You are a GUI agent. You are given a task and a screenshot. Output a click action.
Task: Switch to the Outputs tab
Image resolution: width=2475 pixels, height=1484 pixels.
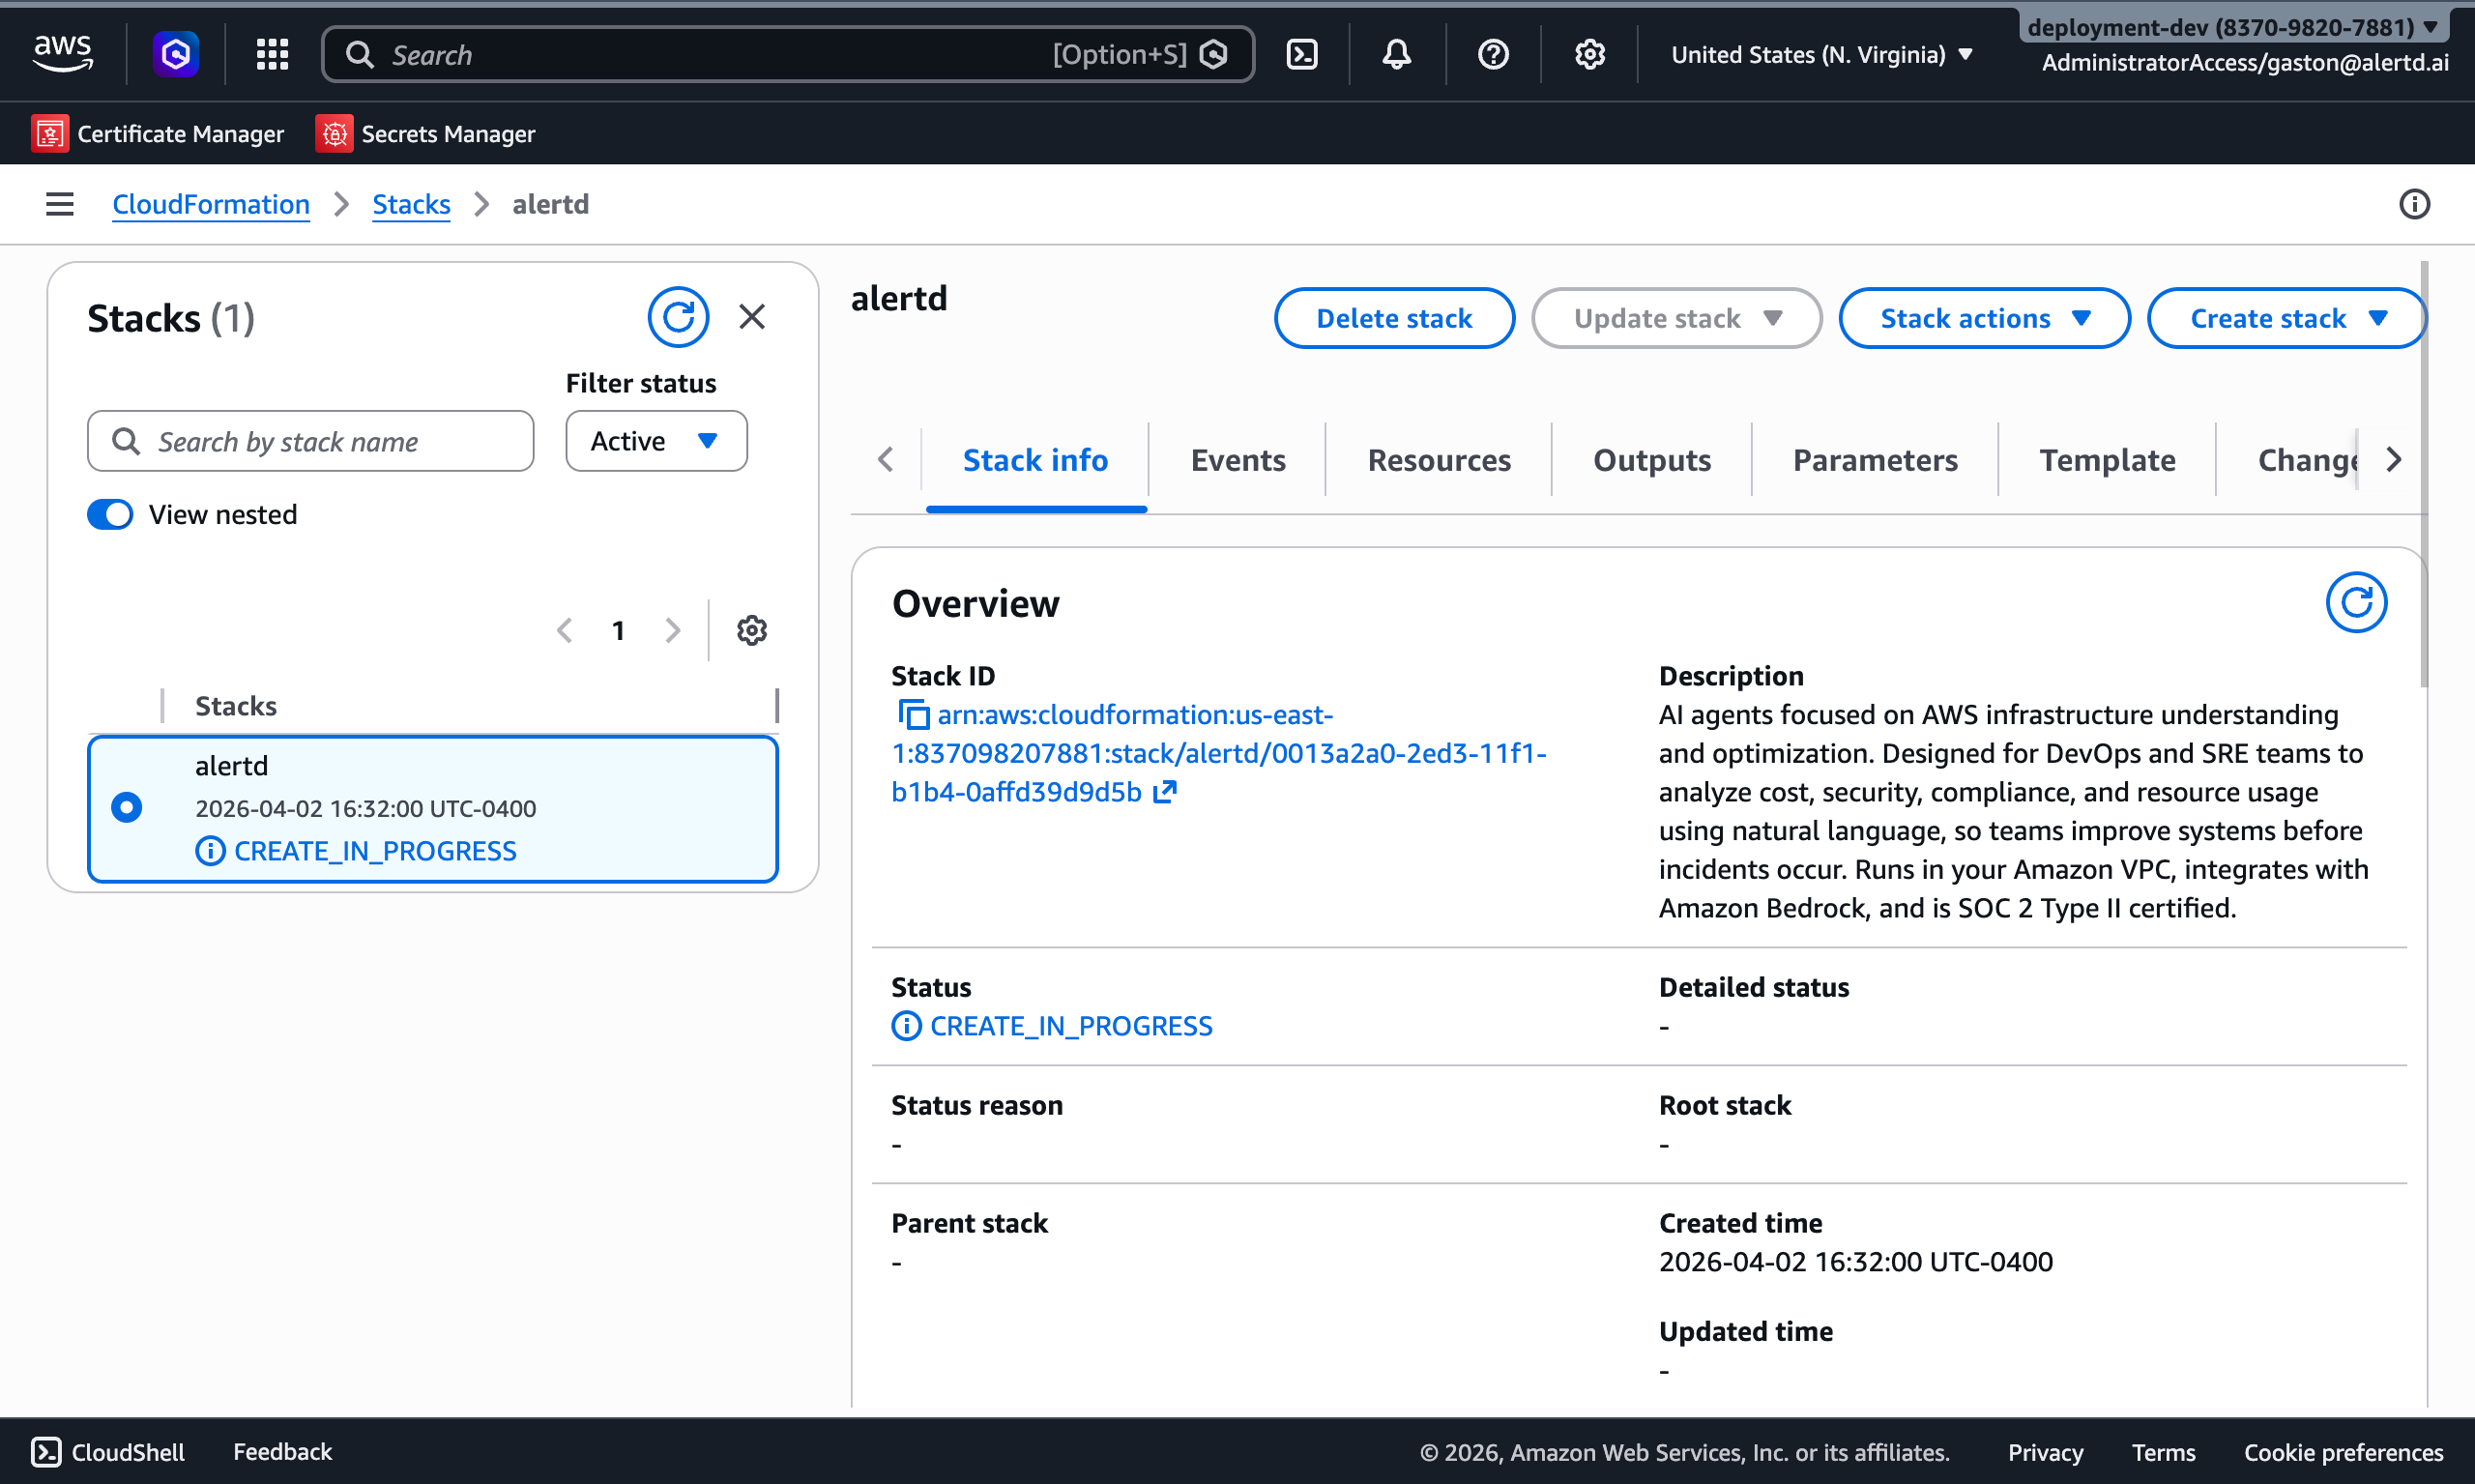[1652, 460]
